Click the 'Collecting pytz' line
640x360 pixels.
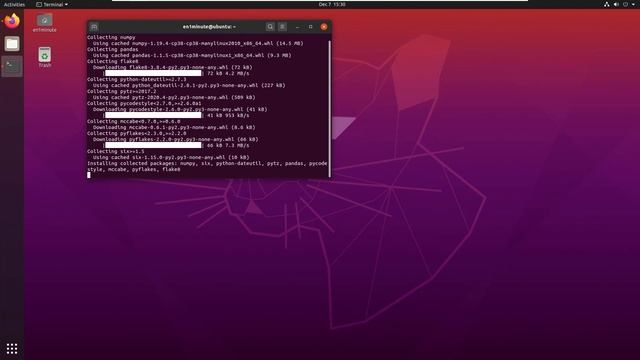click(122, 91)
